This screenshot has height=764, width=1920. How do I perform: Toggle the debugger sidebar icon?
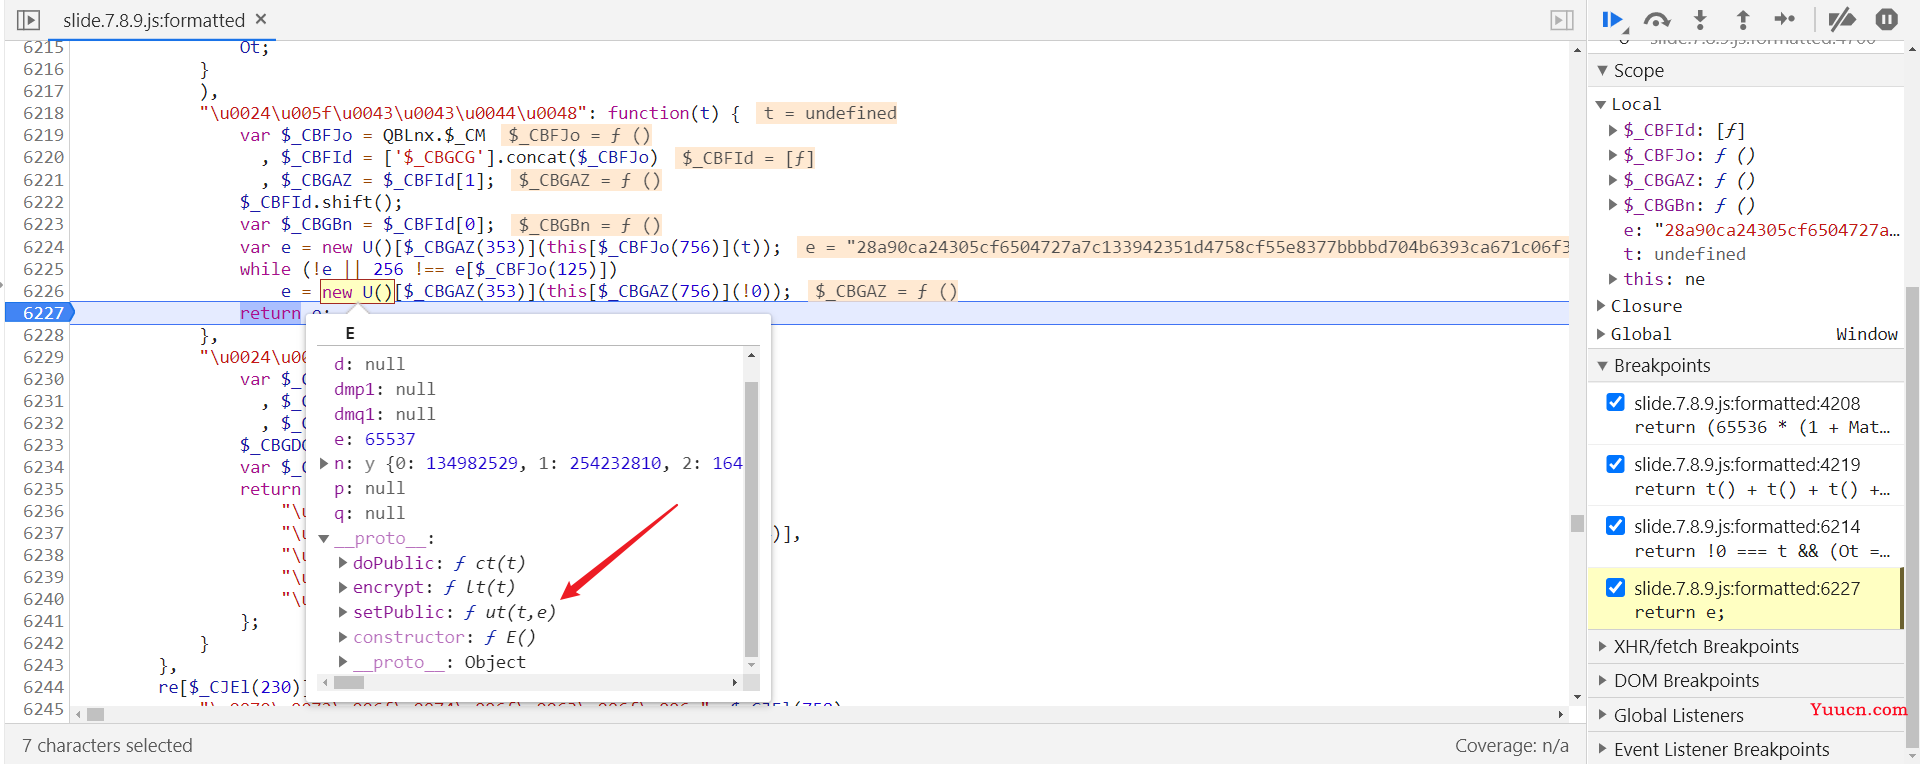coord(1561,20)
